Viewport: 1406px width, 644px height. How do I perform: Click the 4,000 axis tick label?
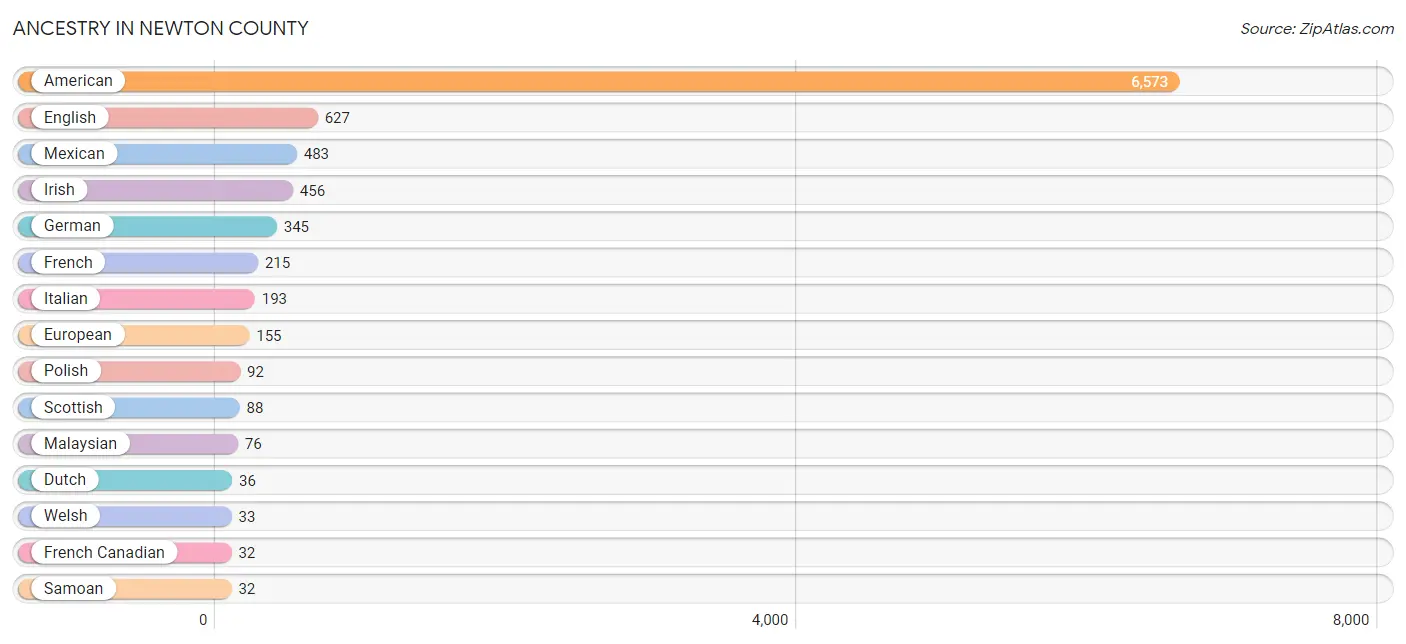point(770,620)
